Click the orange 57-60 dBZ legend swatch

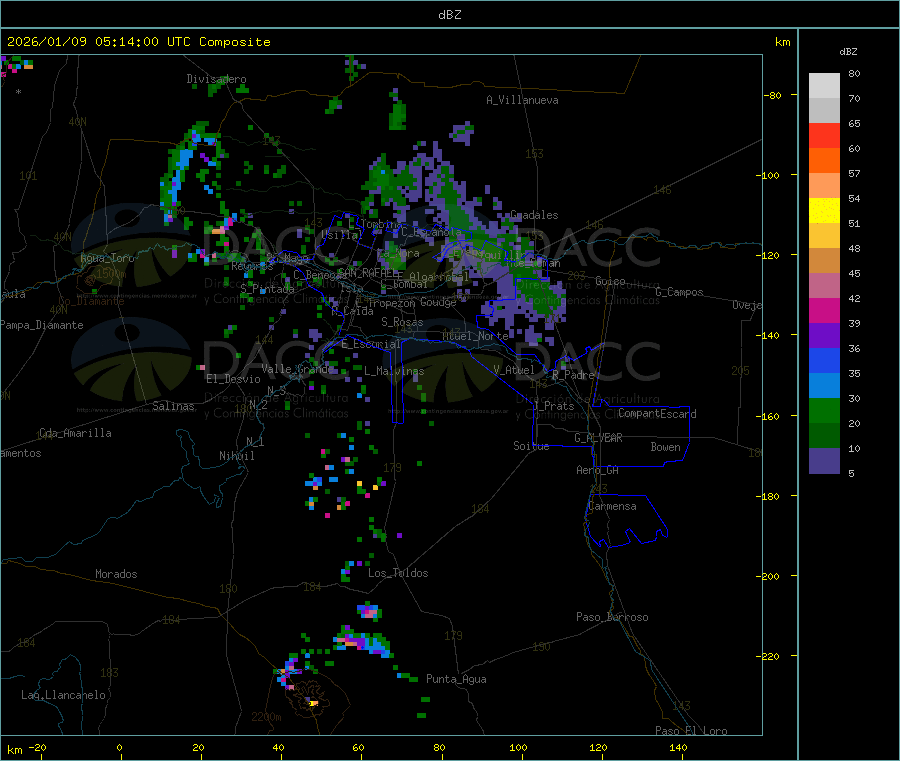824,161
